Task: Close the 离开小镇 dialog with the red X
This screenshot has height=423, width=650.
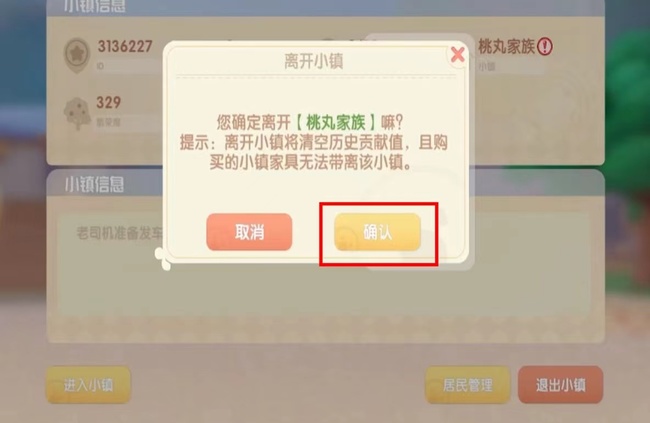Action: click(x=457, y=54)
